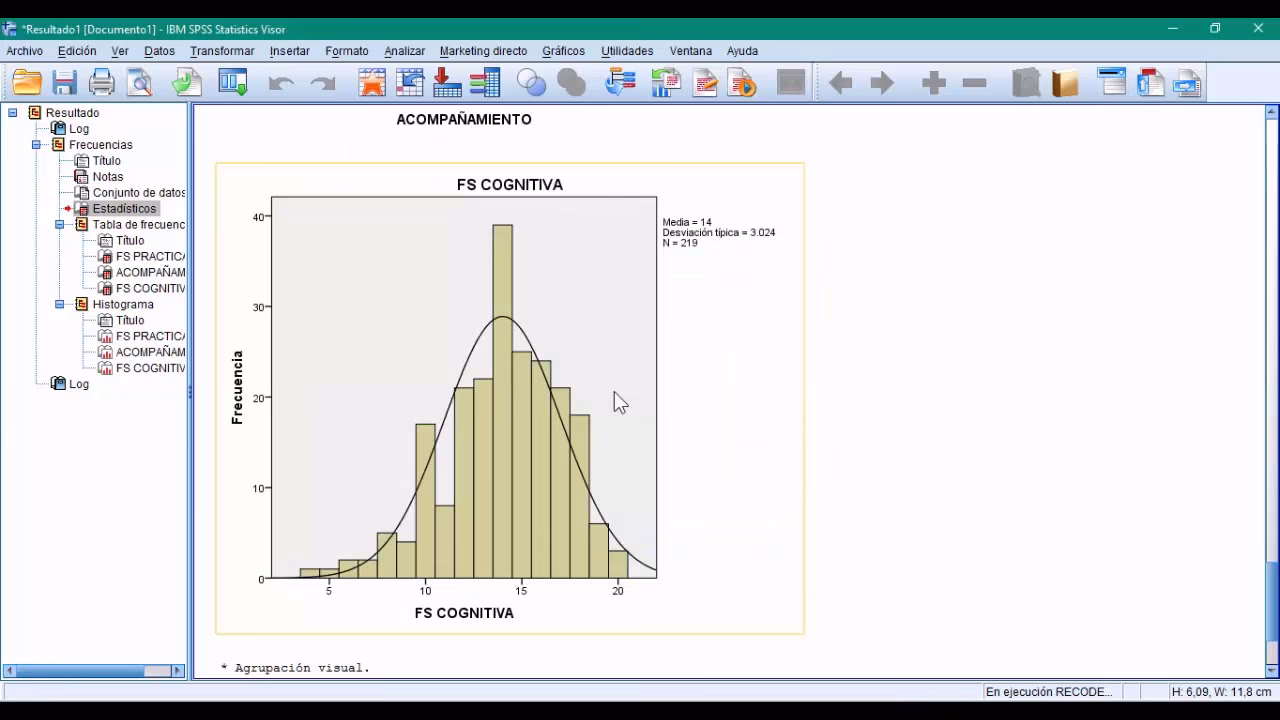Select Conjunto de datos outline item
Viewport: 1280px width, 720px height.
138,193
